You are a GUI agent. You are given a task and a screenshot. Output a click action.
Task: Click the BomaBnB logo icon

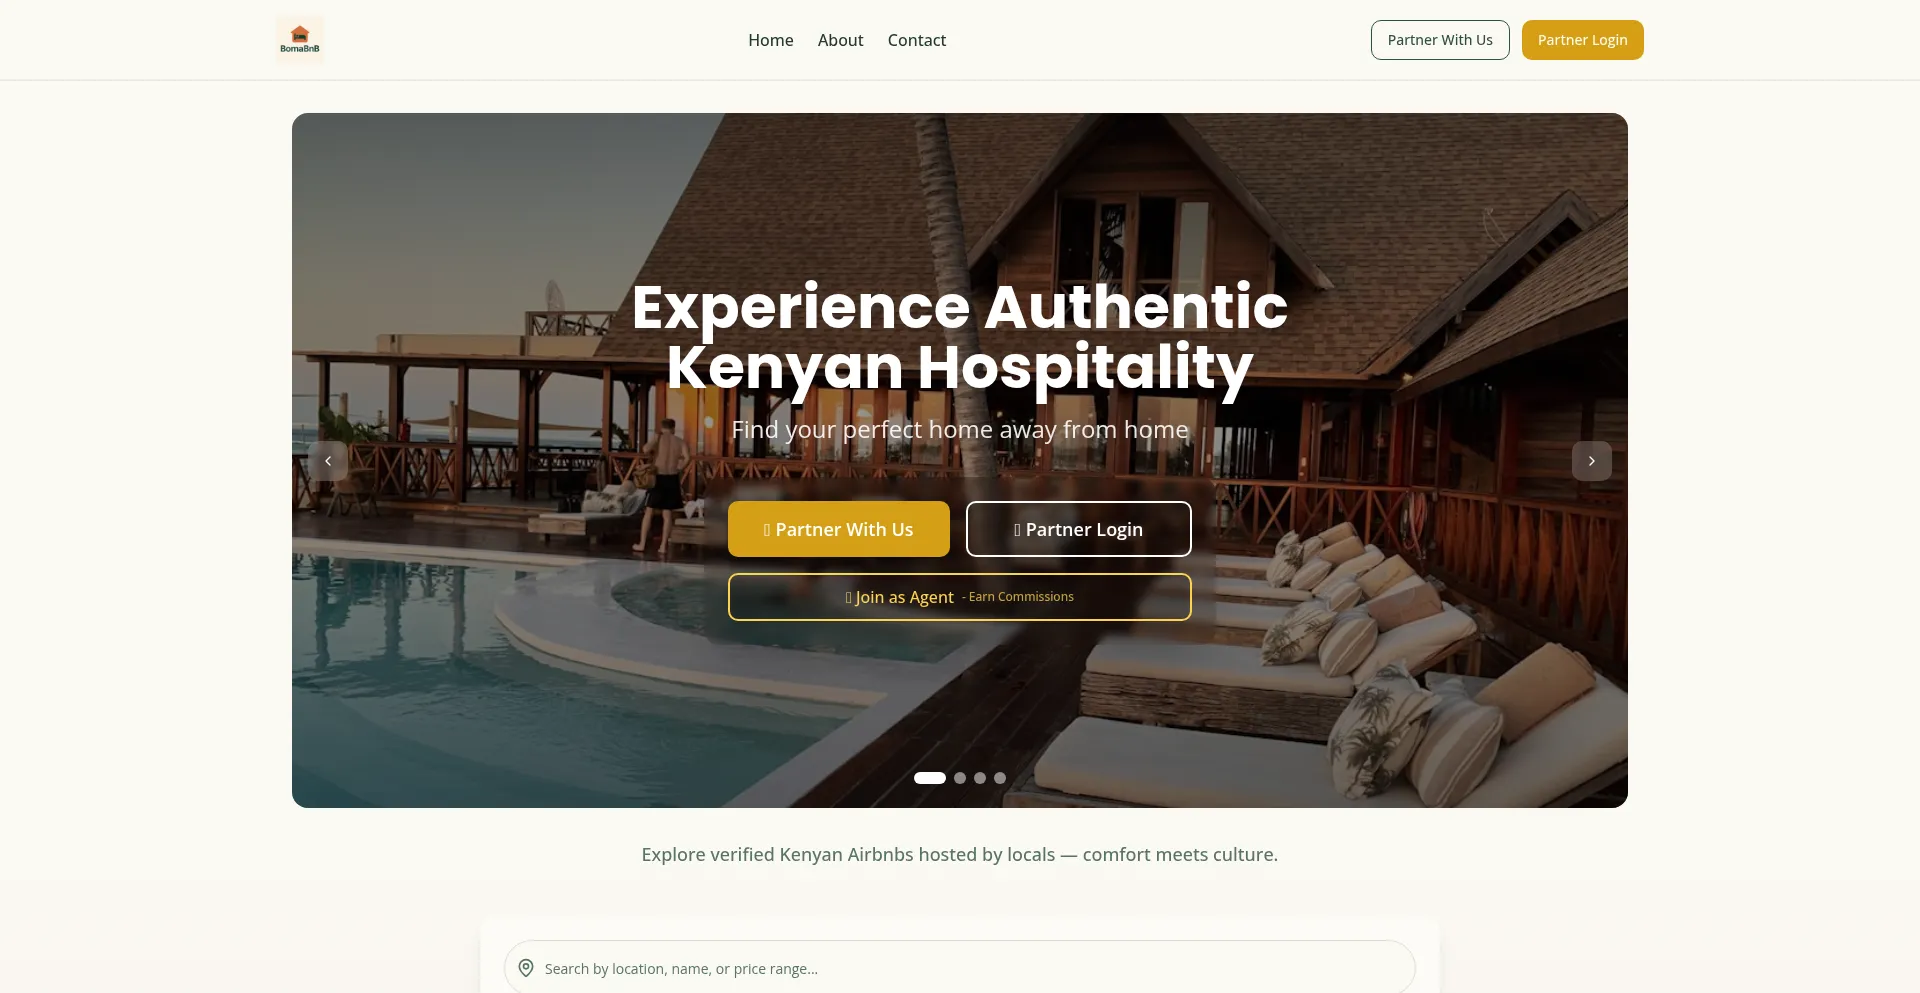tap(300, 40)
